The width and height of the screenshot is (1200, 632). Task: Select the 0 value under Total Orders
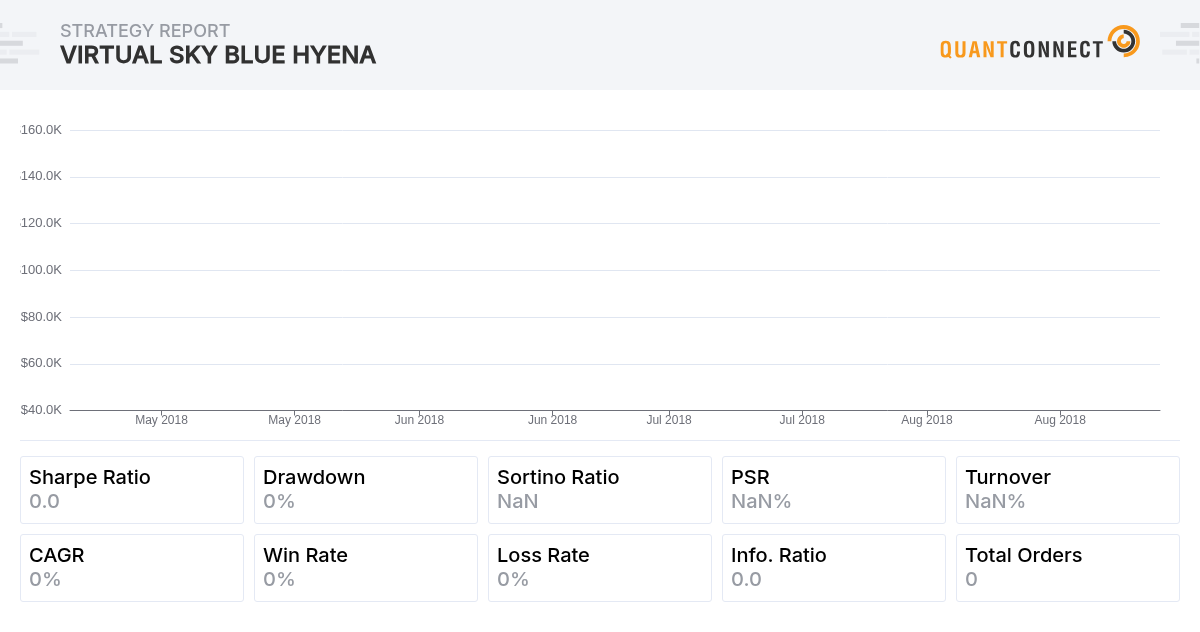coord(971,579)
